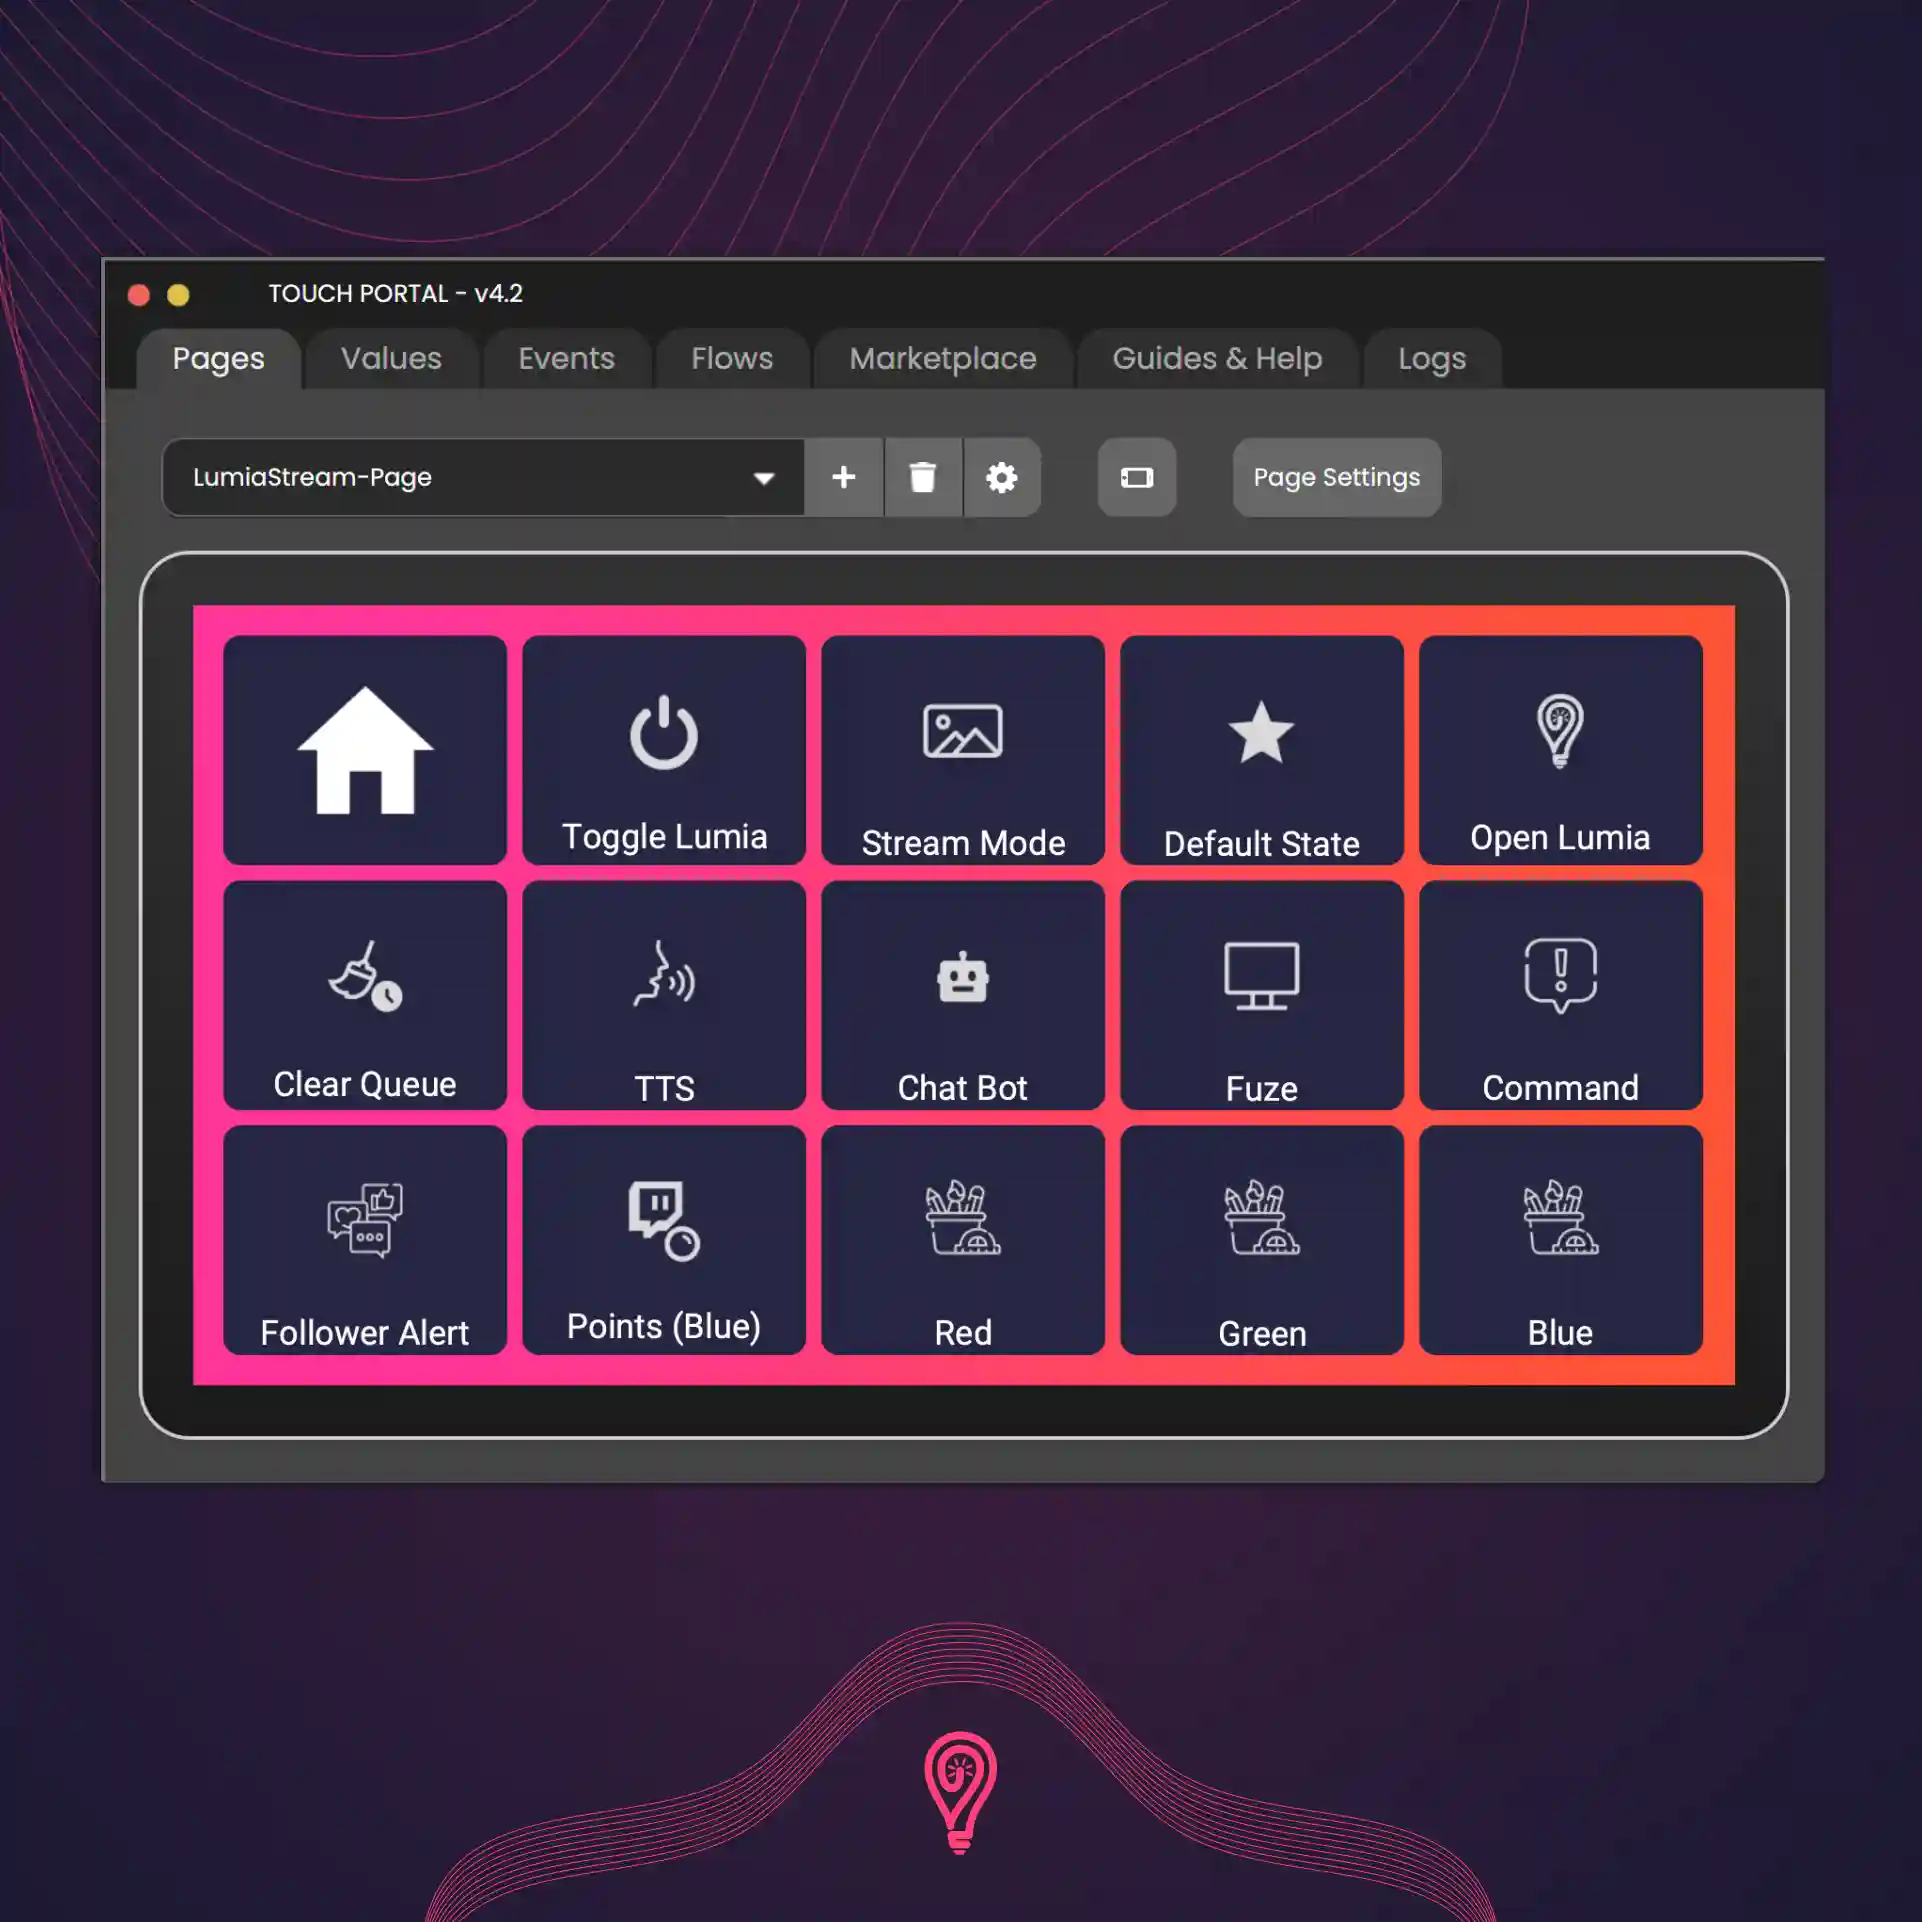Click the Page Settings button
This screenshot has height=1922, width=1922.
(x=1337, y=477)
